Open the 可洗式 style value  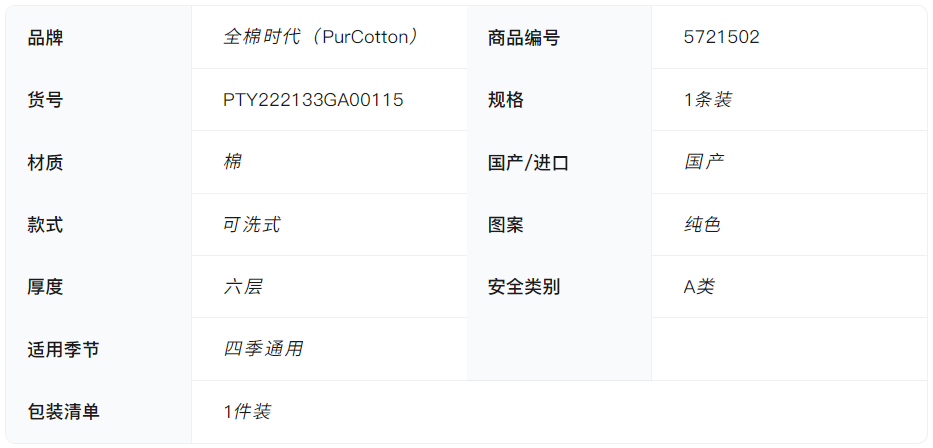tap(251, 225)
